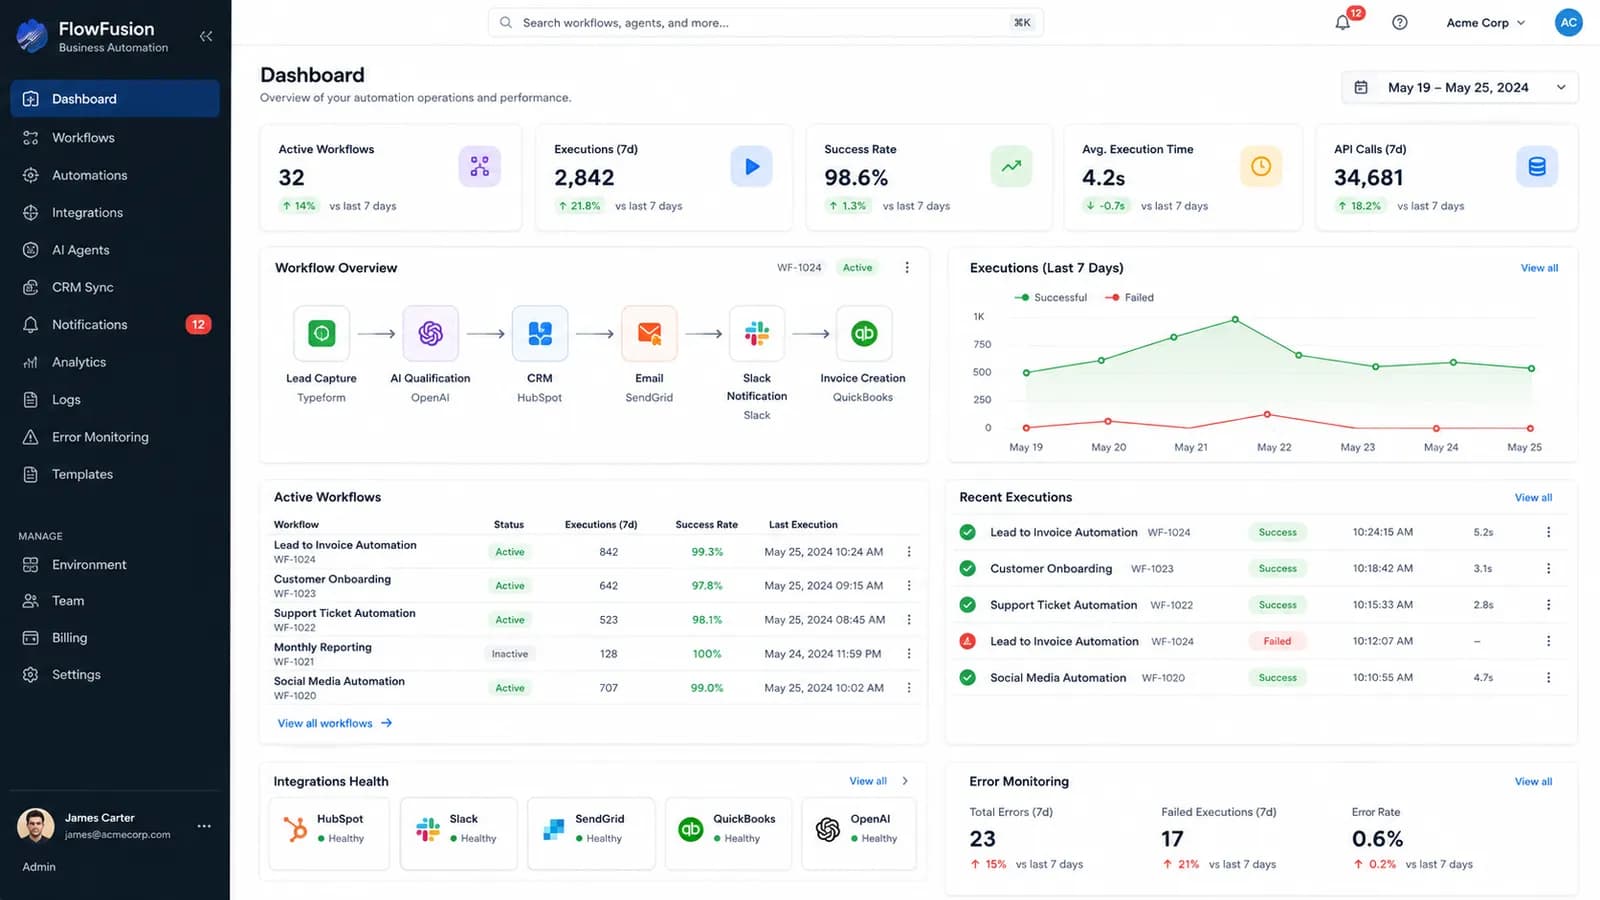Image resolution: width=1600 pixels, height=900 pixels.
Task: Expand Integrations Health with chevron arrow
Action: (905, 781)
